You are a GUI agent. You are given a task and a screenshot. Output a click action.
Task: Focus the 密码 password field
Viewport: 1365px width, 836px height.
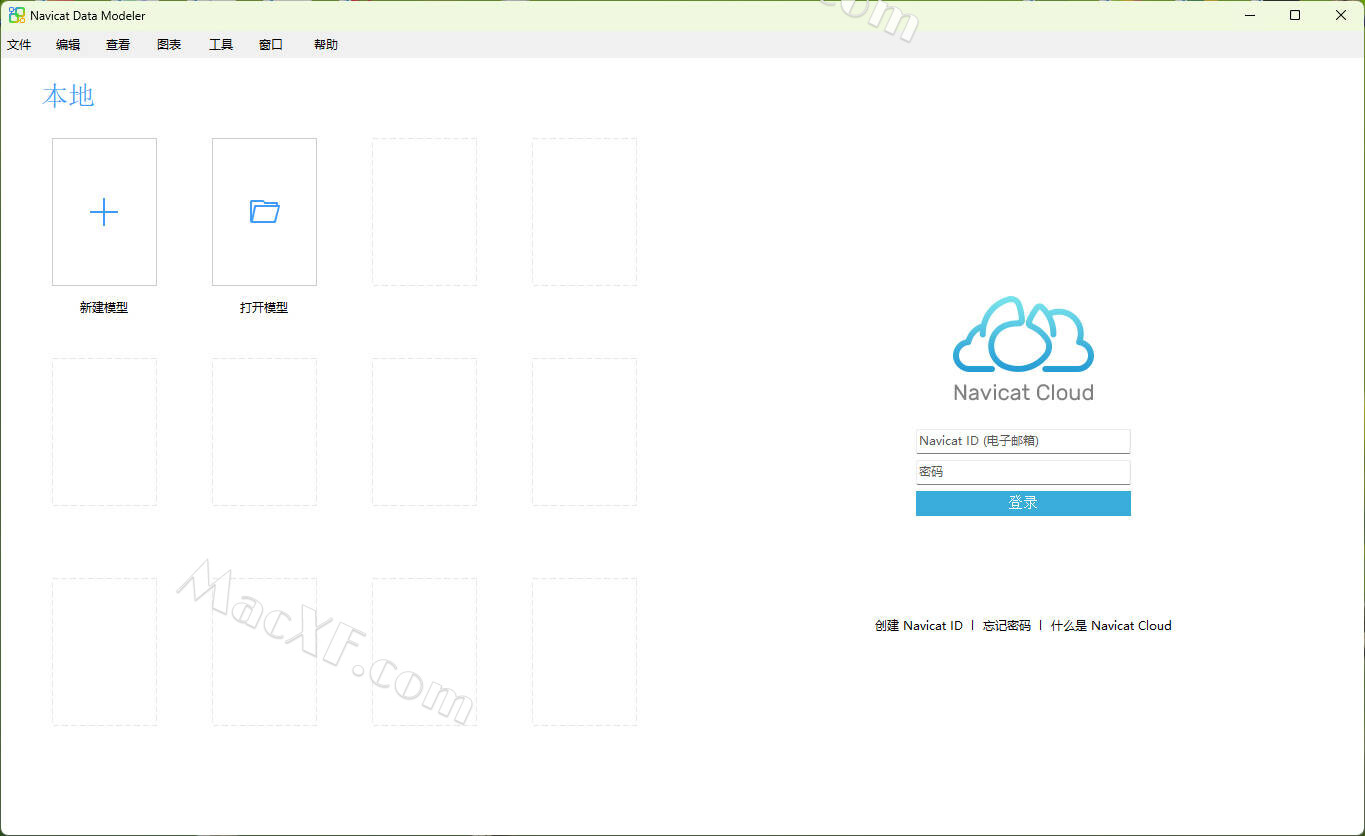1023,472
